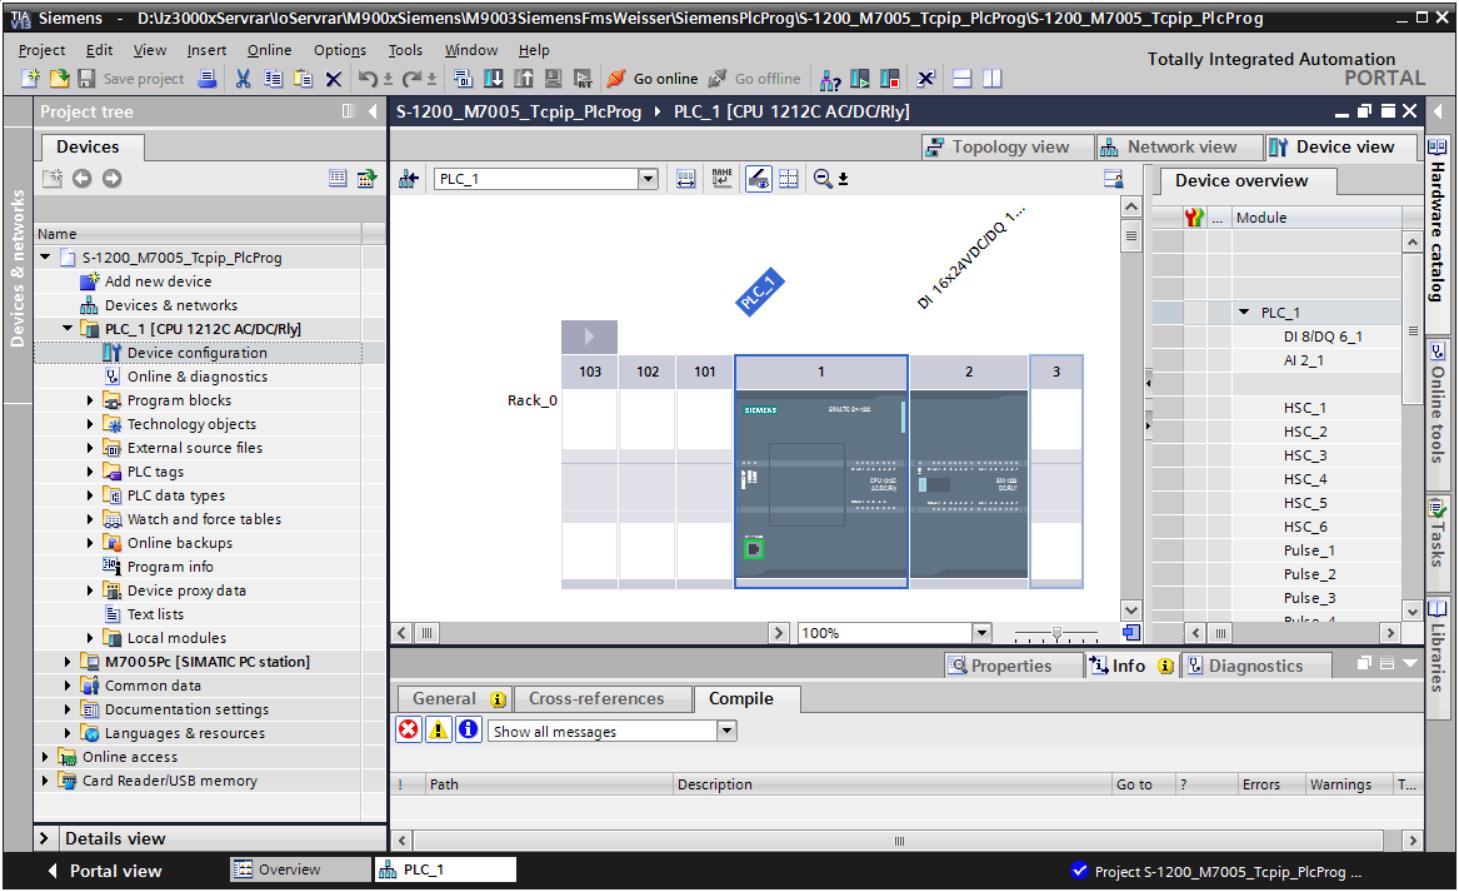The height and width of the screenshot is (891, 1459).
Task: Click the Upload from device icon
Action: point(523,79)
